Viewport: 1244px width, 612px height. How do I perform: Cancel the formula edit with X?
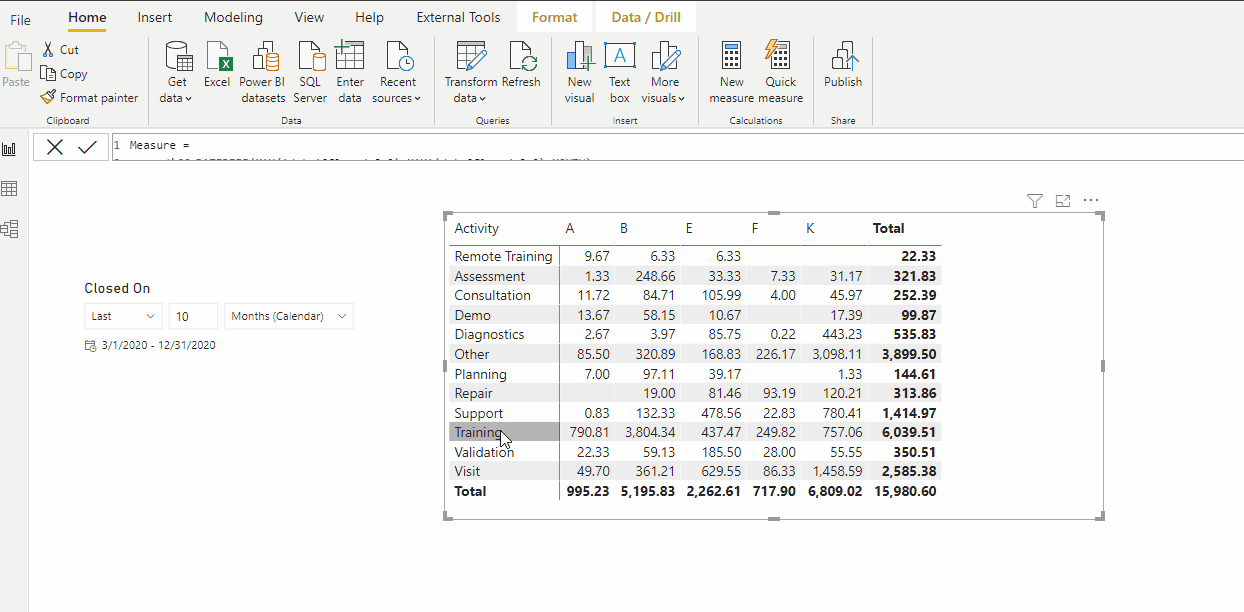click(55, 147)
